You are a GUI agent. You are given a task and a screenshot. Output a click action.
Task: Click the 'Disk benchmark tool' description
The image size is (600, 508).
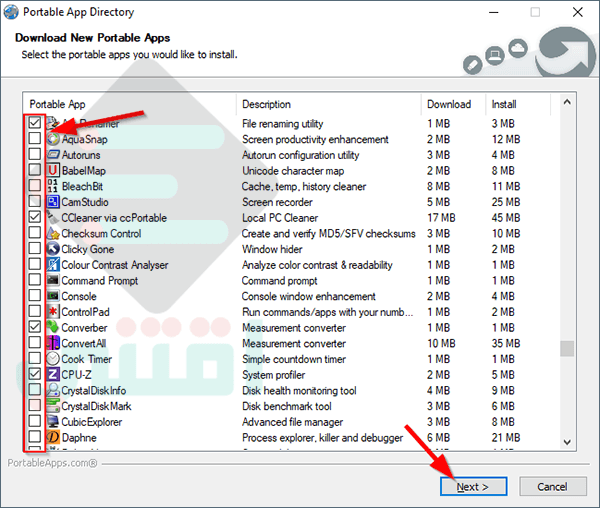click(x=287, y=406)
